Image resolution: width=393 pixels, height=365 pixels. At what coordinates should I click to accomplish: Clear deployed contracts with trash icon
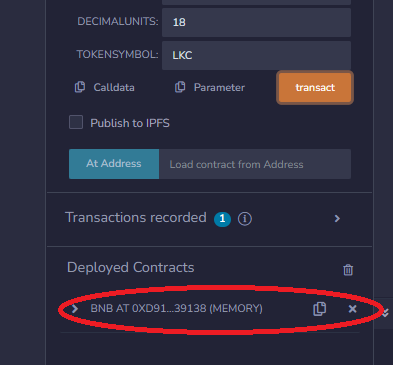(348, 269)
